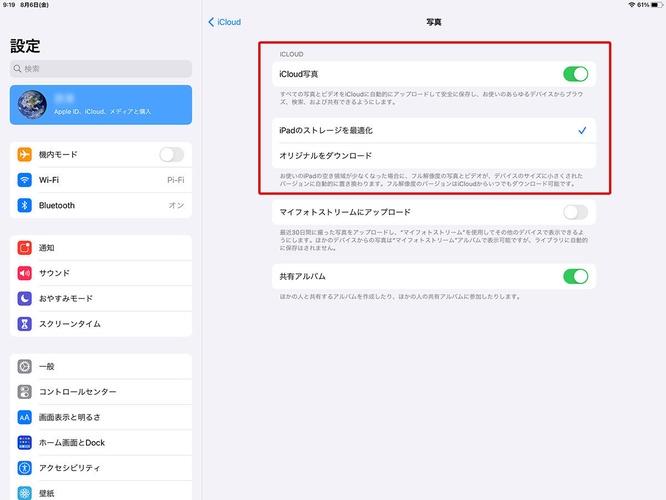Select iPadのストレージを最適化 option

point(434,130)
